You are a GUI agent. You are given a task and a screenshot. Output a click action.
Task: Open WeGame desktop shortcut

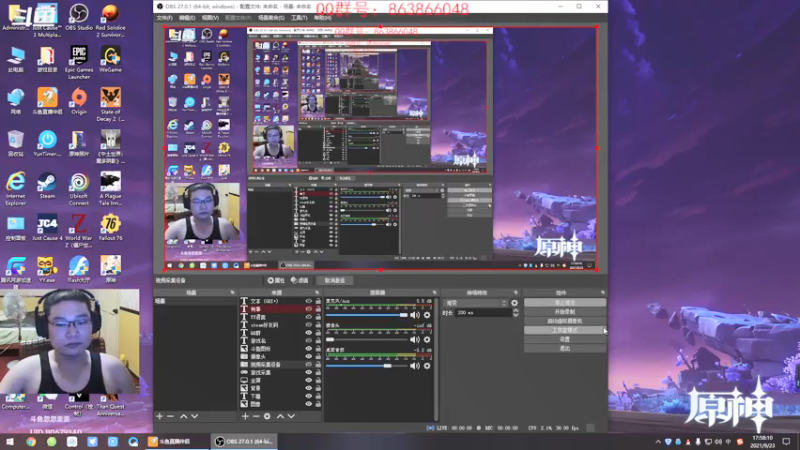point(110,59)
